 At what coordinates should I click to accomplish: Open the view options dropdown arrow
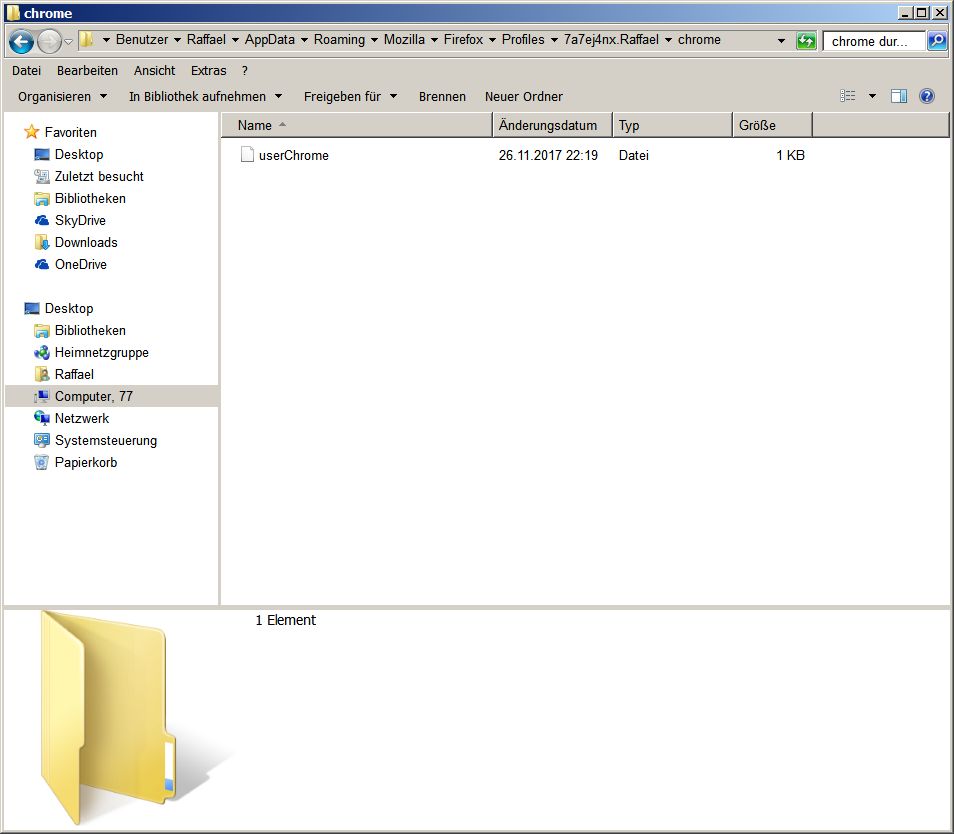872,96
